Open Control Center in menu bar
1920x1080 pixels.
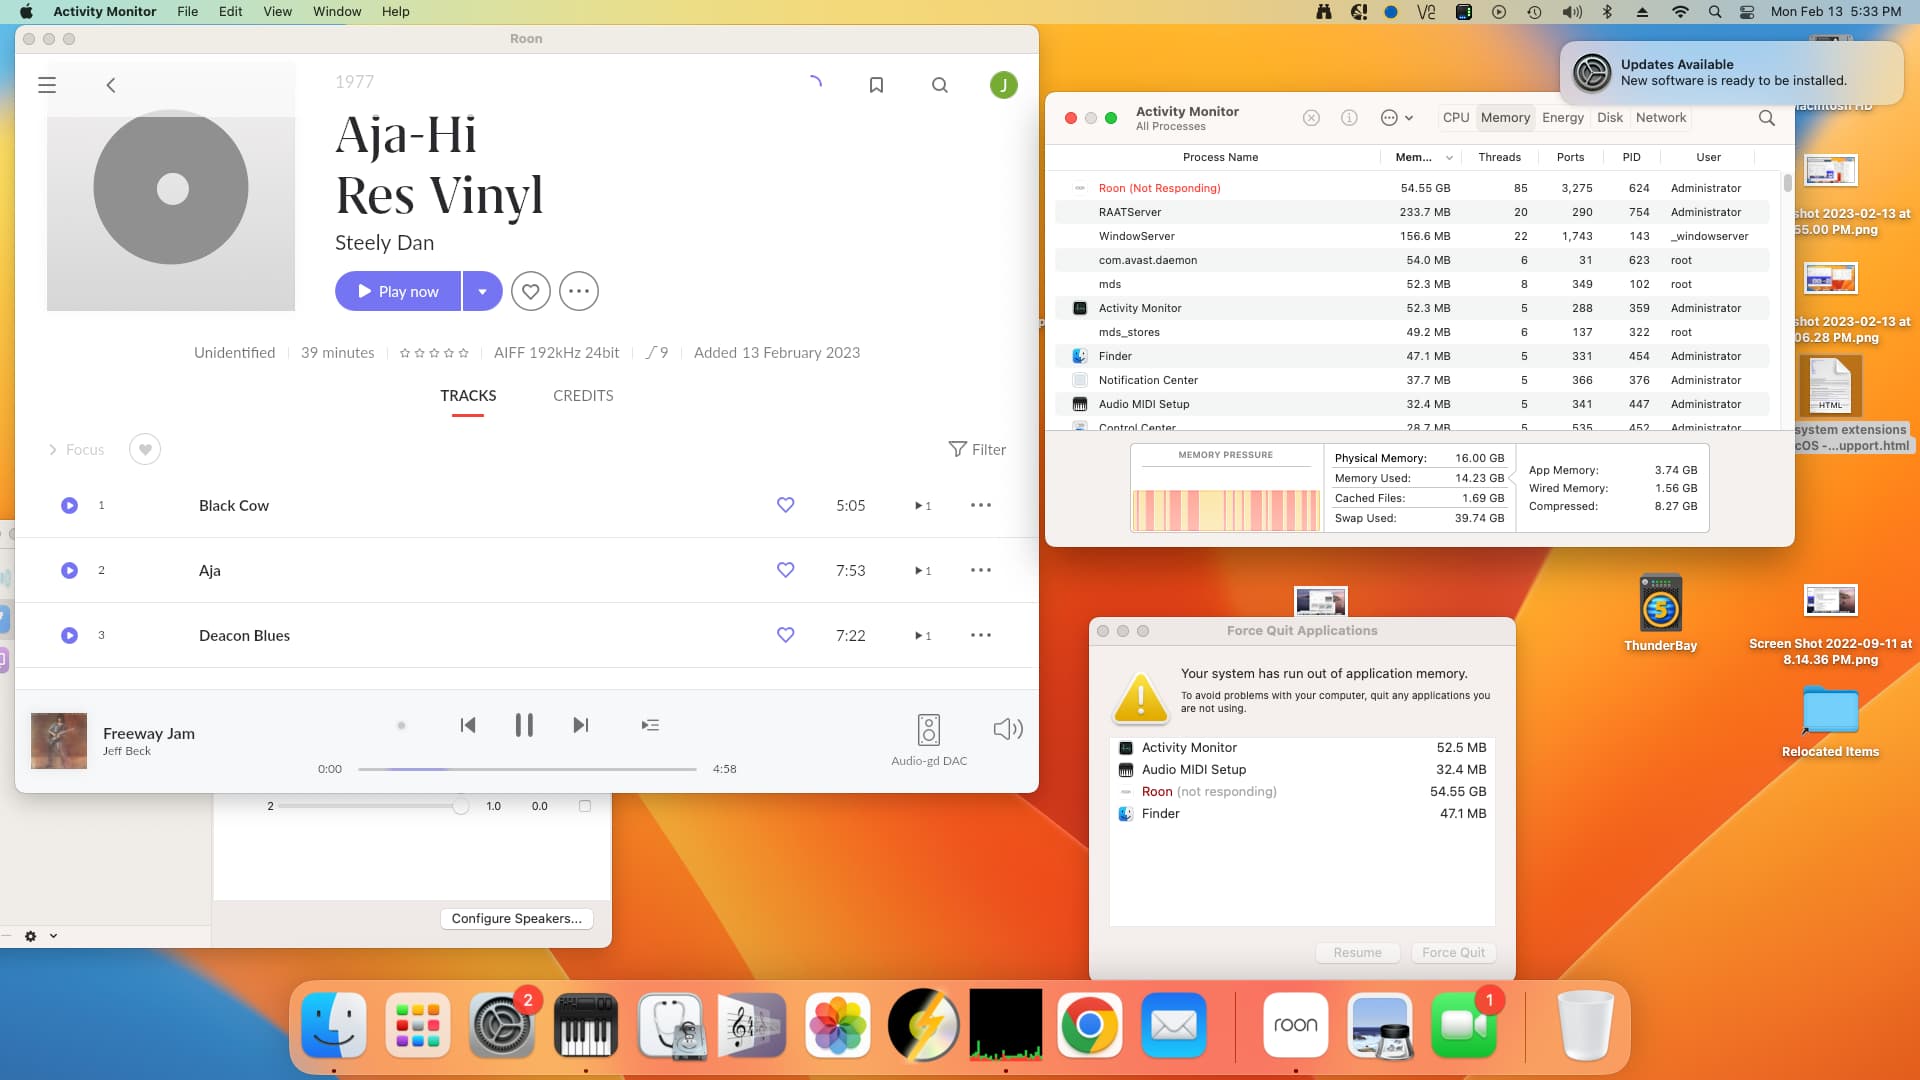coord(1747,12)
